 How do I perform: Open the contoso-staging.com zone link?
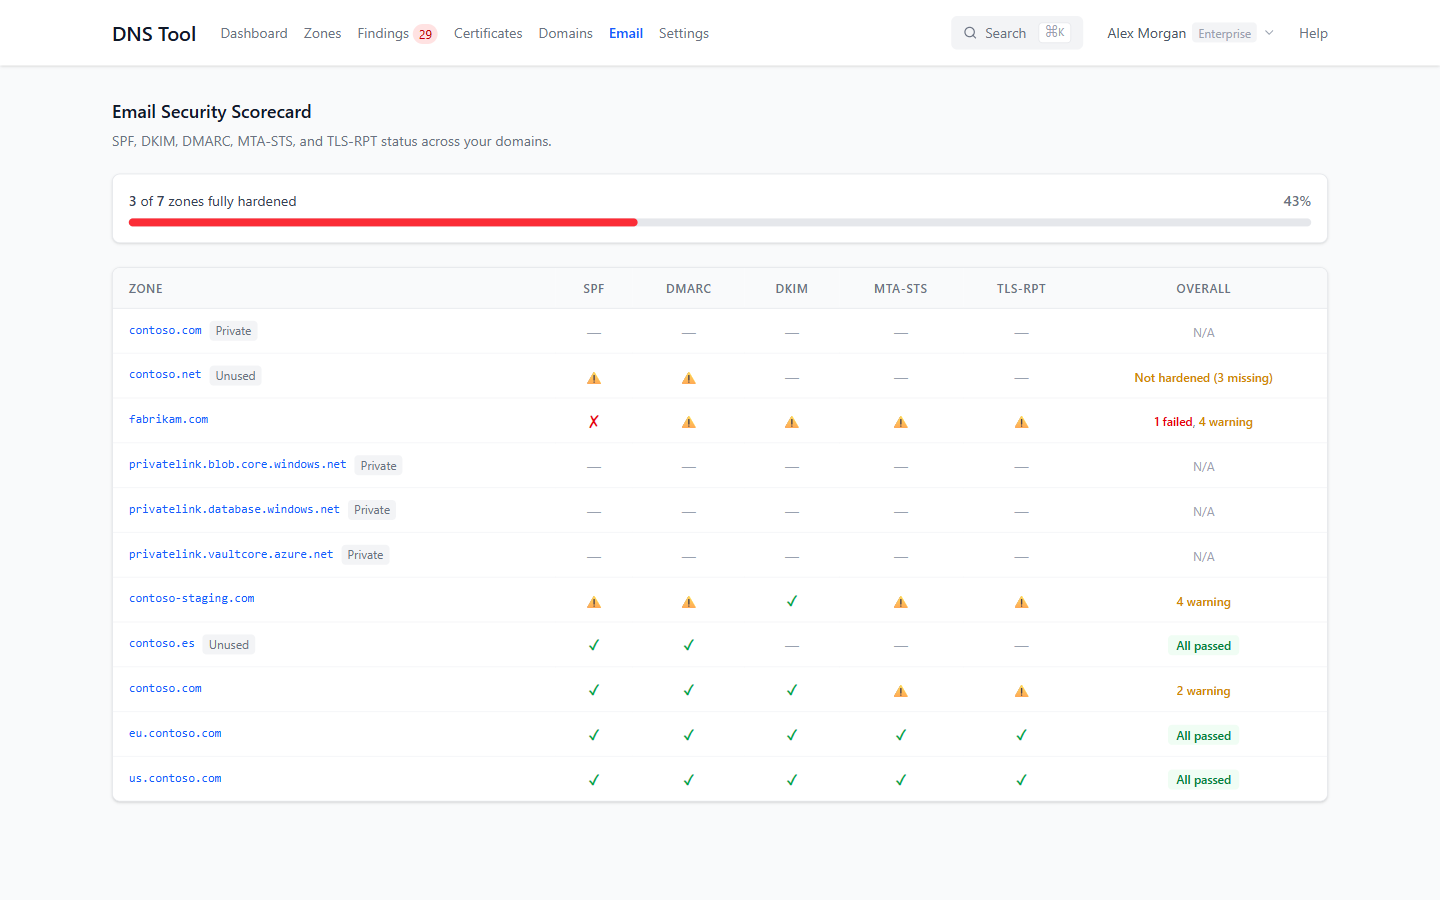[x=192, y=599]
